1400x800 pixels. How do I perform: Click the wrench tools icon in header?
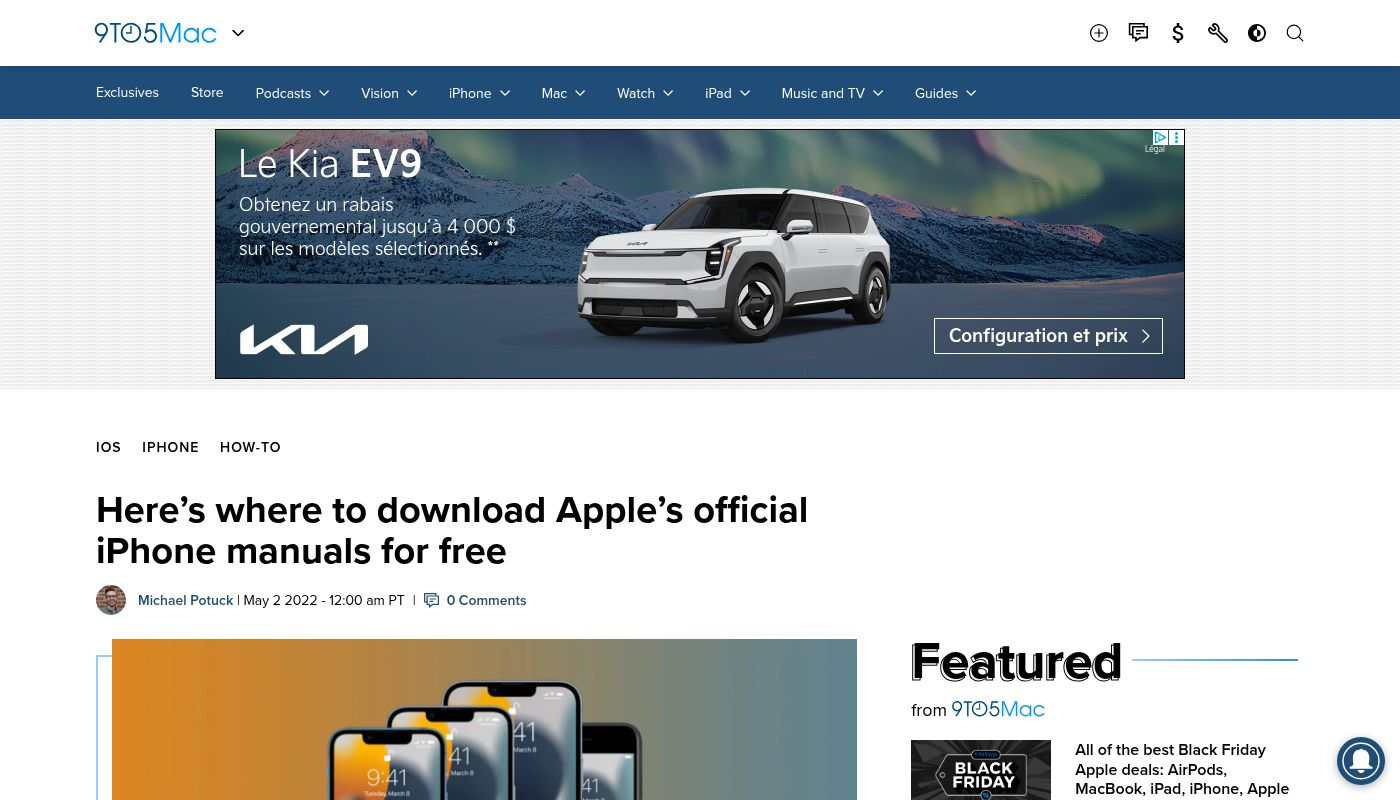[1218, 33]
